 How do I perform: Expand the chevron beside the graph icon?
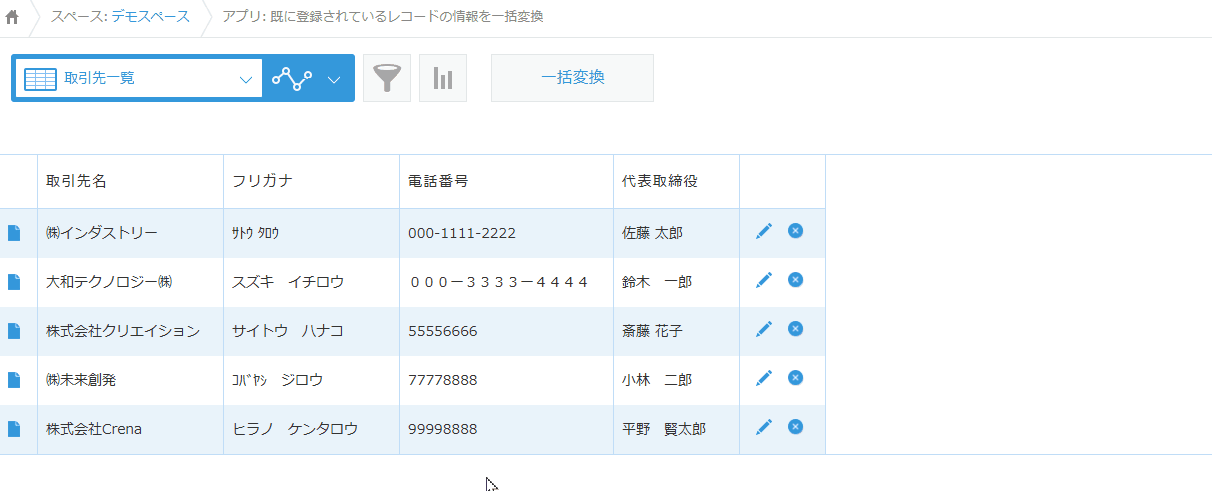point(335,79)
